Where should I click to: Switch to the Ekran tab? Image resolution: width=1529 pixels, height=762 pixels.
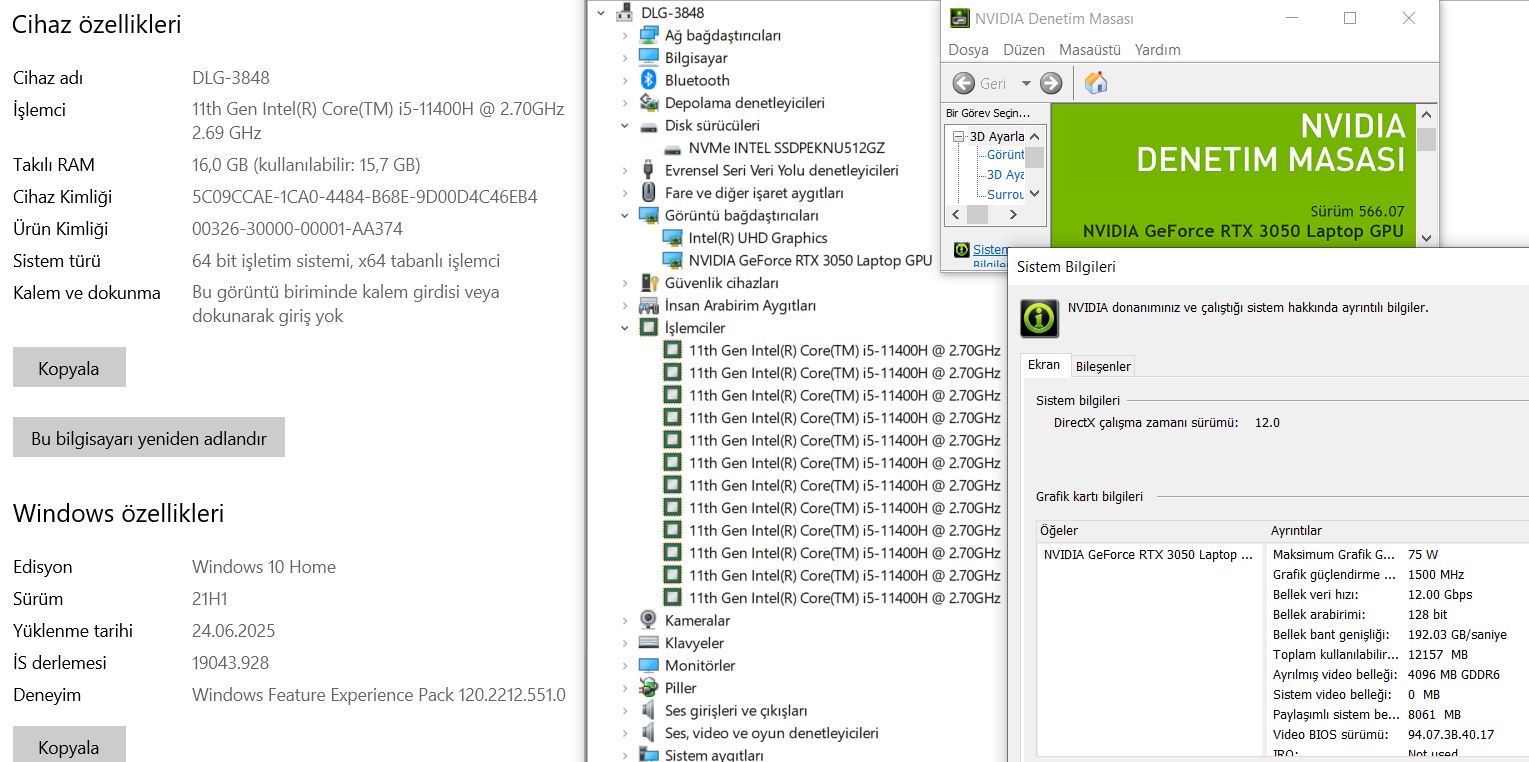coord(1044,365)
